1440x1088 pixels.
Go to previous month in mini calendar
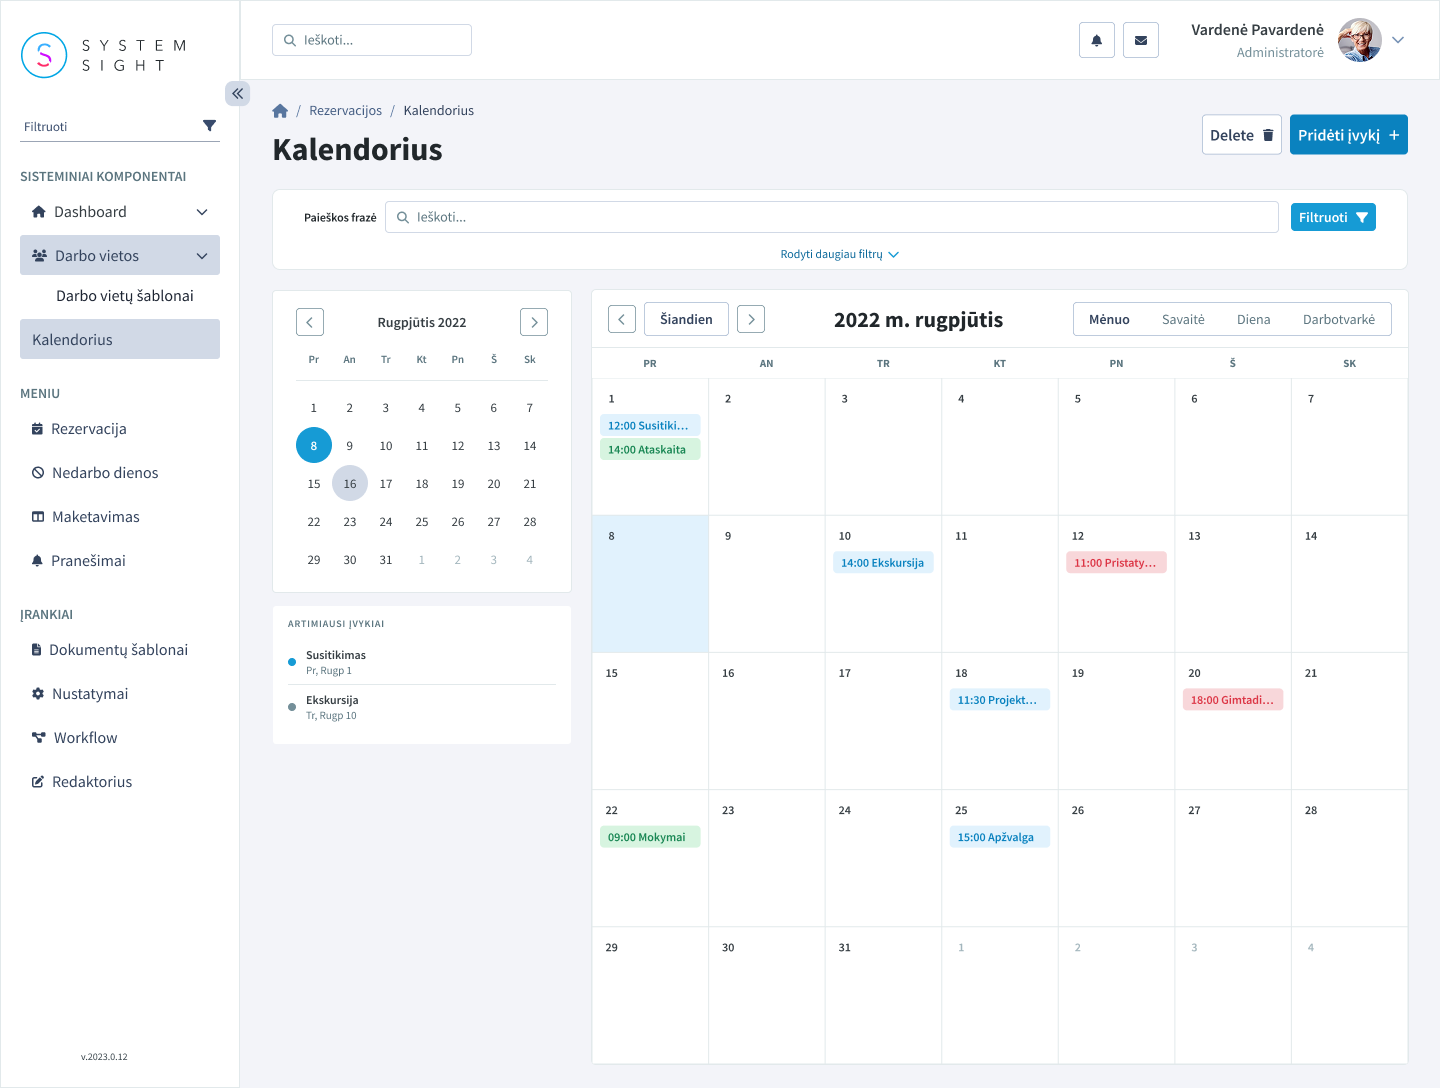[x=310, y=322]
